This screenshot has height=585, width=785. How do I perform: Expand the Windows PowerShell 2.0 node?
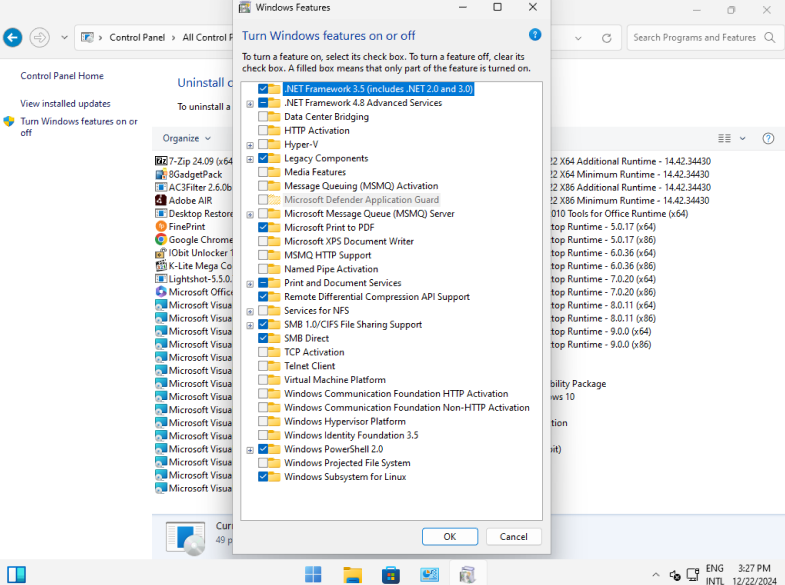pos(250,450)
